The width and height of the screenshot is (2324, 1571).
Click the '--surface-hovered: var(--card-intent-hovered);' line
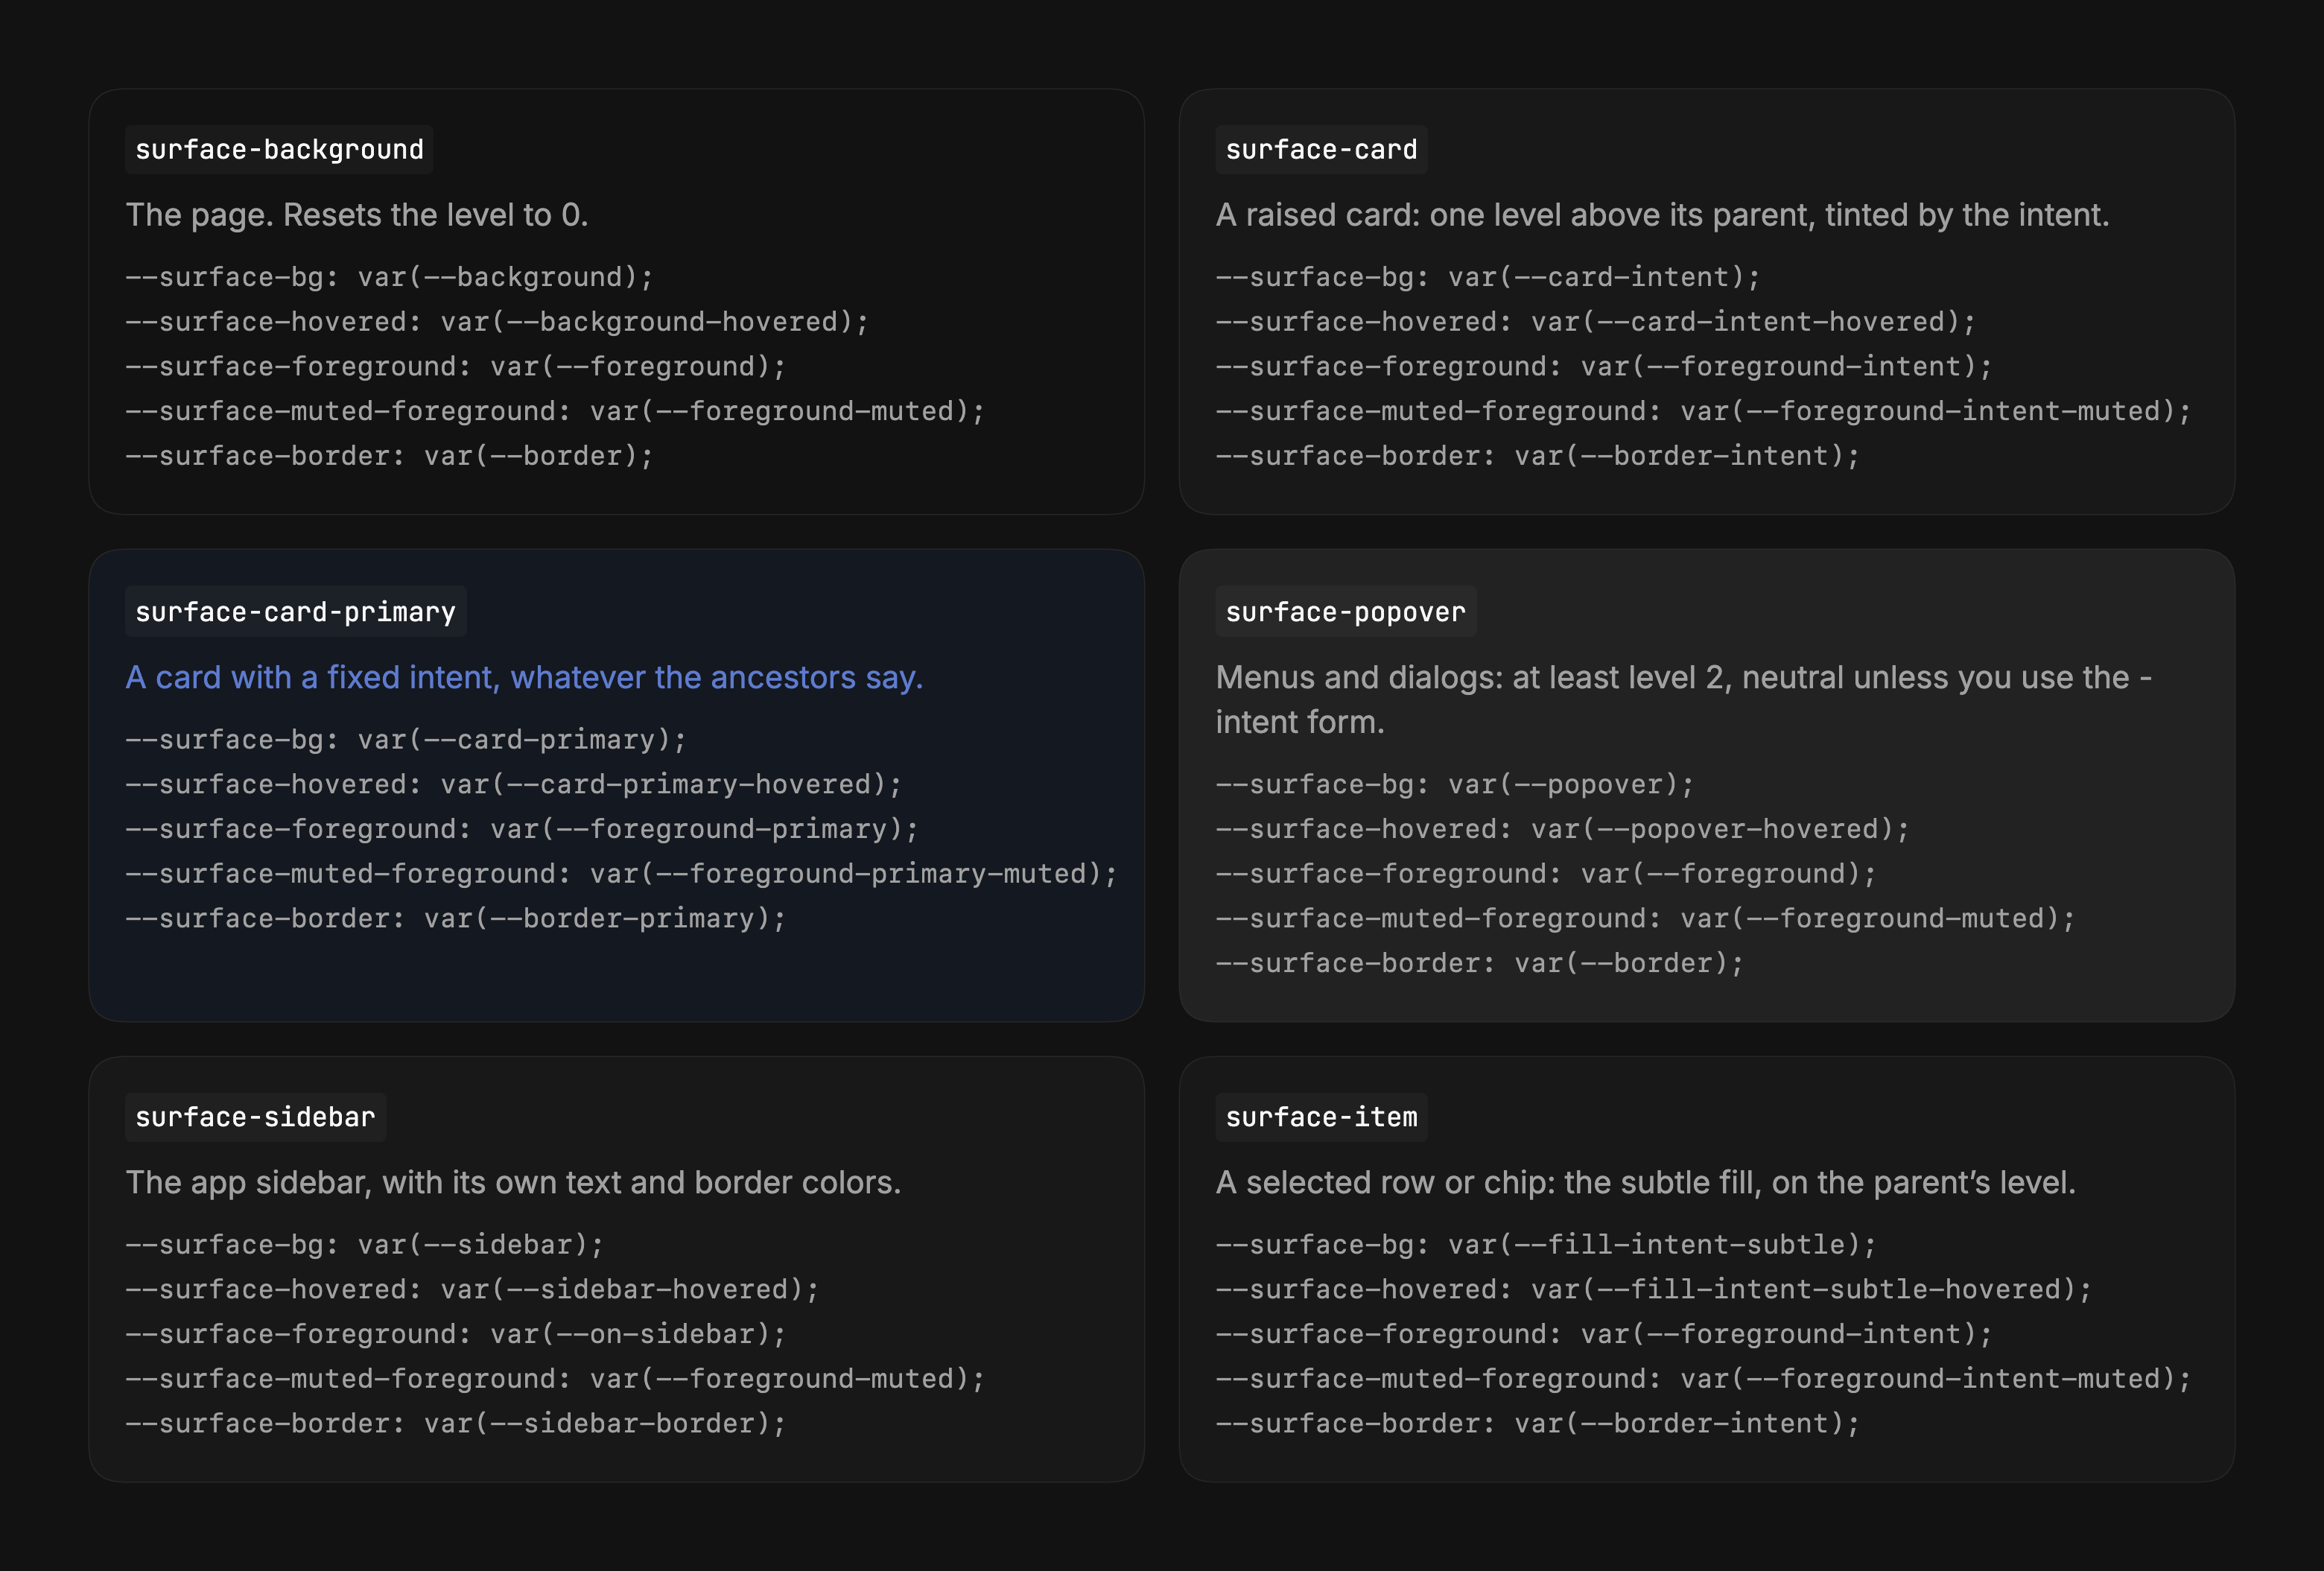[1596, 322]
